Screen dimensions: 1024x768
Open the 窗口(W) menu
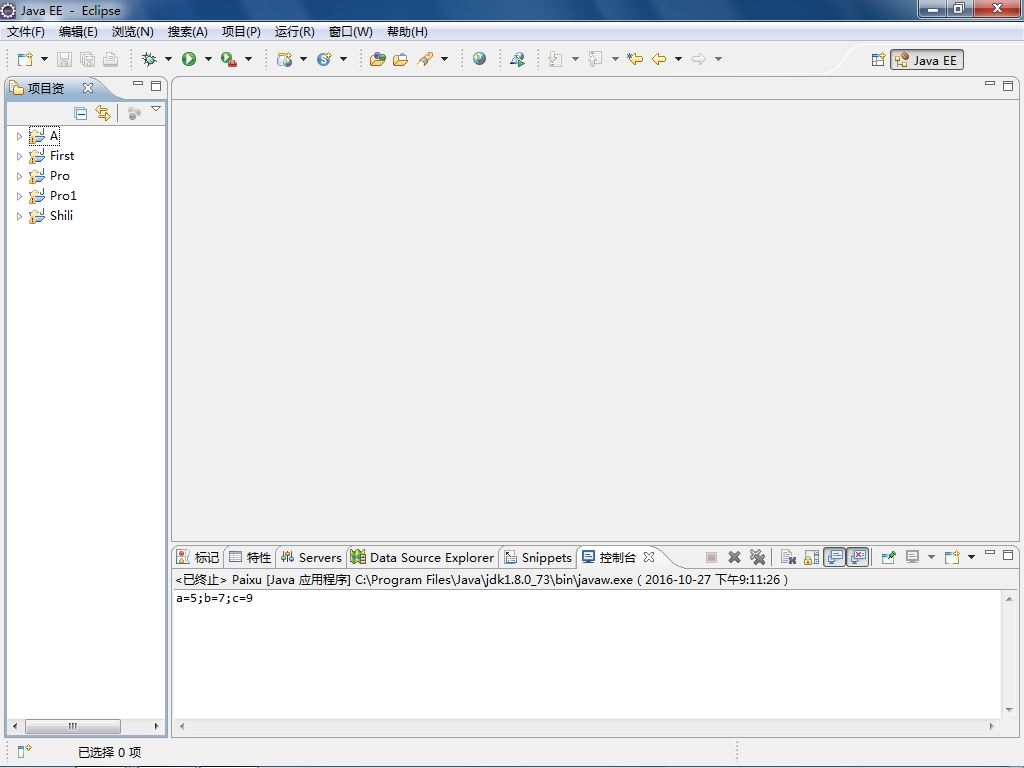351,31
